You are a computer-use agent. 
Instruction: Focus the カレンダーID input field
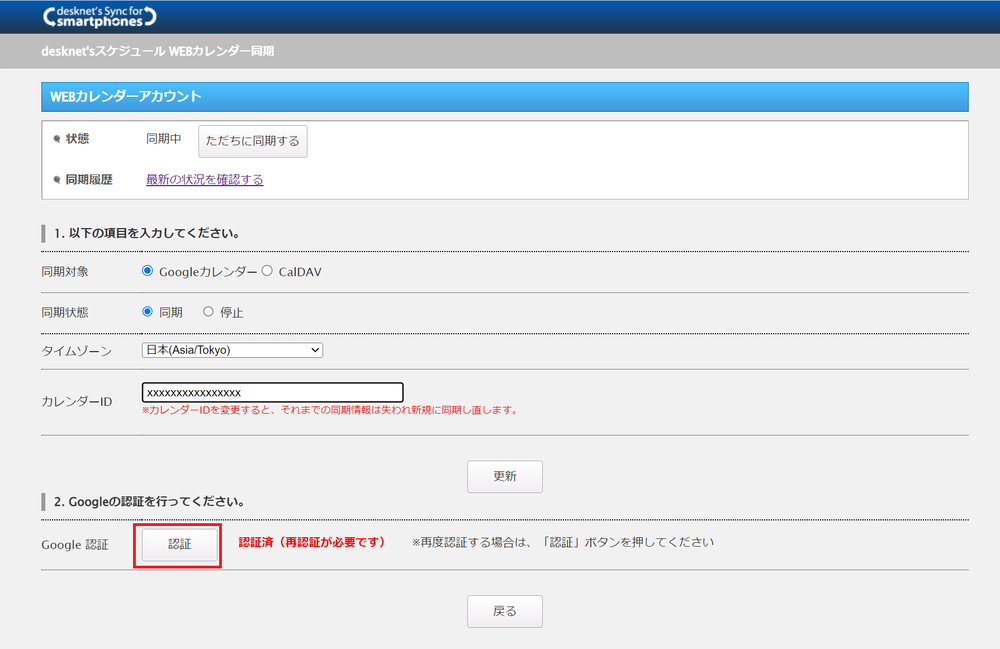[x=272, y=392]
